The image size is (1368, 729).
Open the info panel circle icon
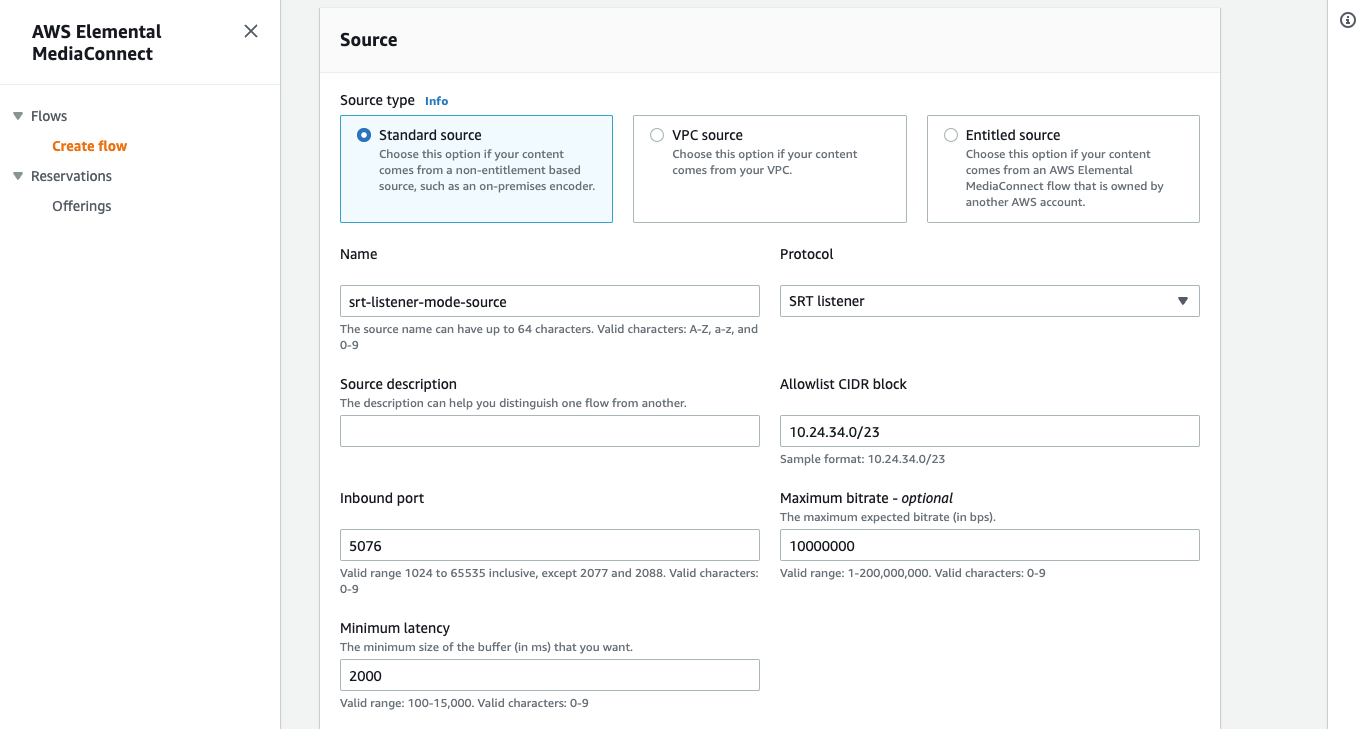tap(1347, 21)
